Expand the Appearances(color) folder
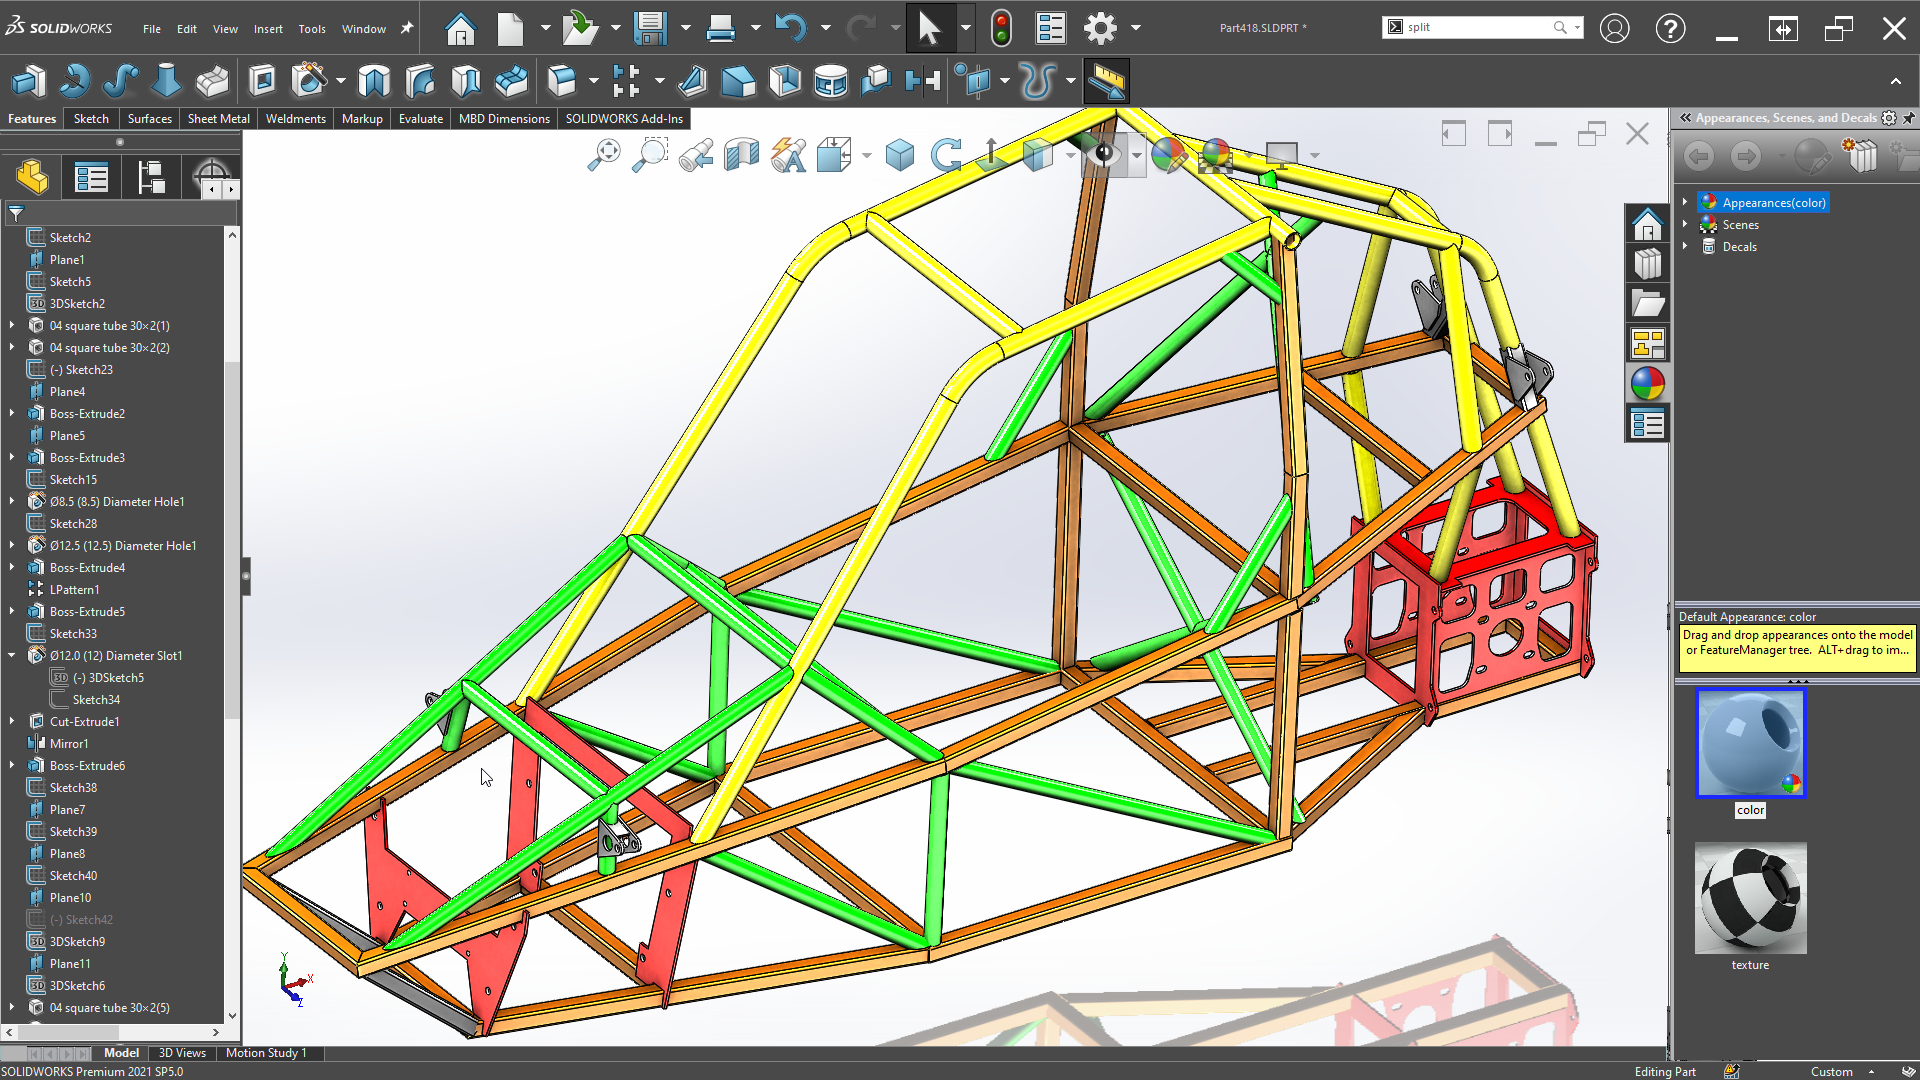Screen dimensions: 1920x1080 pos(1685,202)
